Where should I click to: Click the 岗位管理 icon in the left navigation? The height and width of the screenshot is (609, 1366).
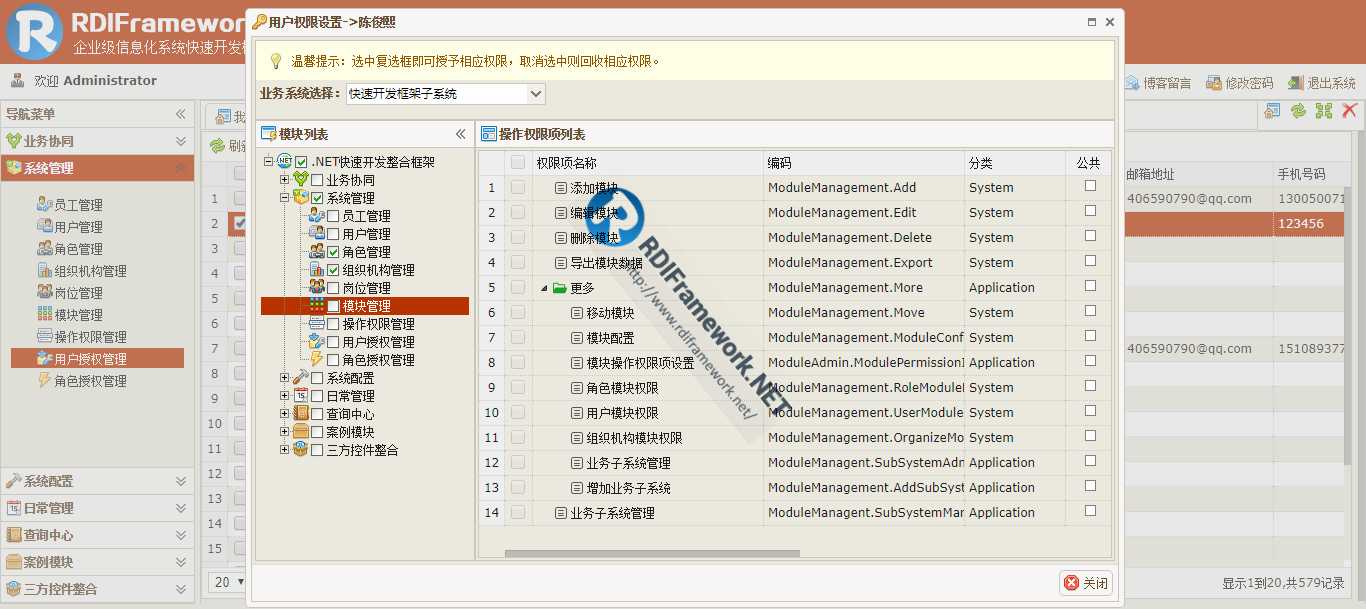44,292
